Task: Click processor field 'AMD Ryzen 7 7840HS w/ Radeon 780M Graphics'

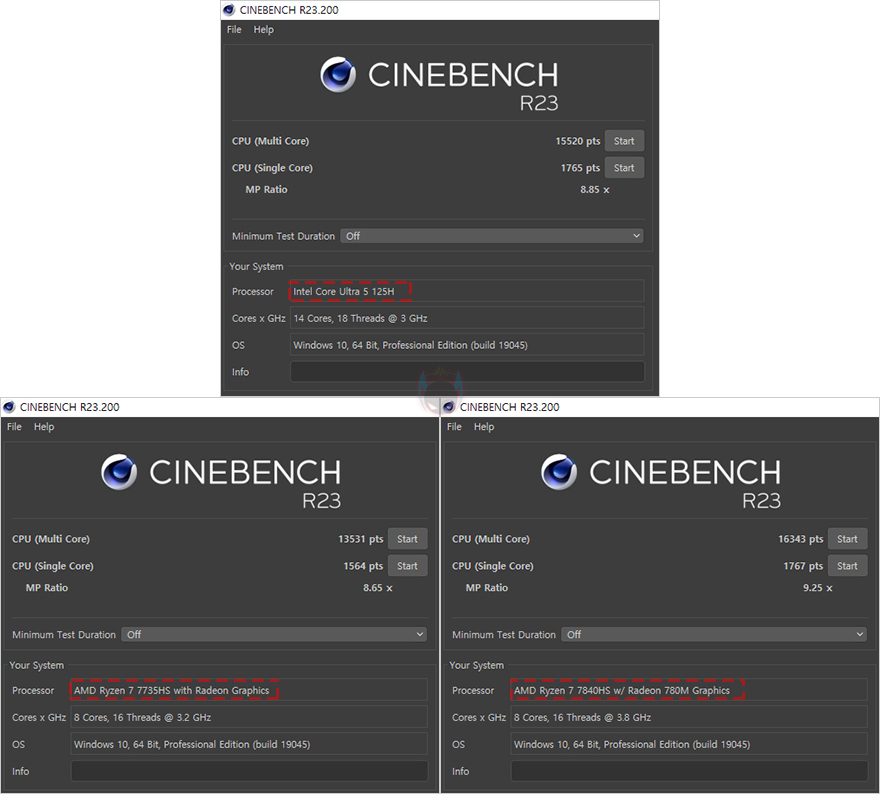Action: coord(689,690)
